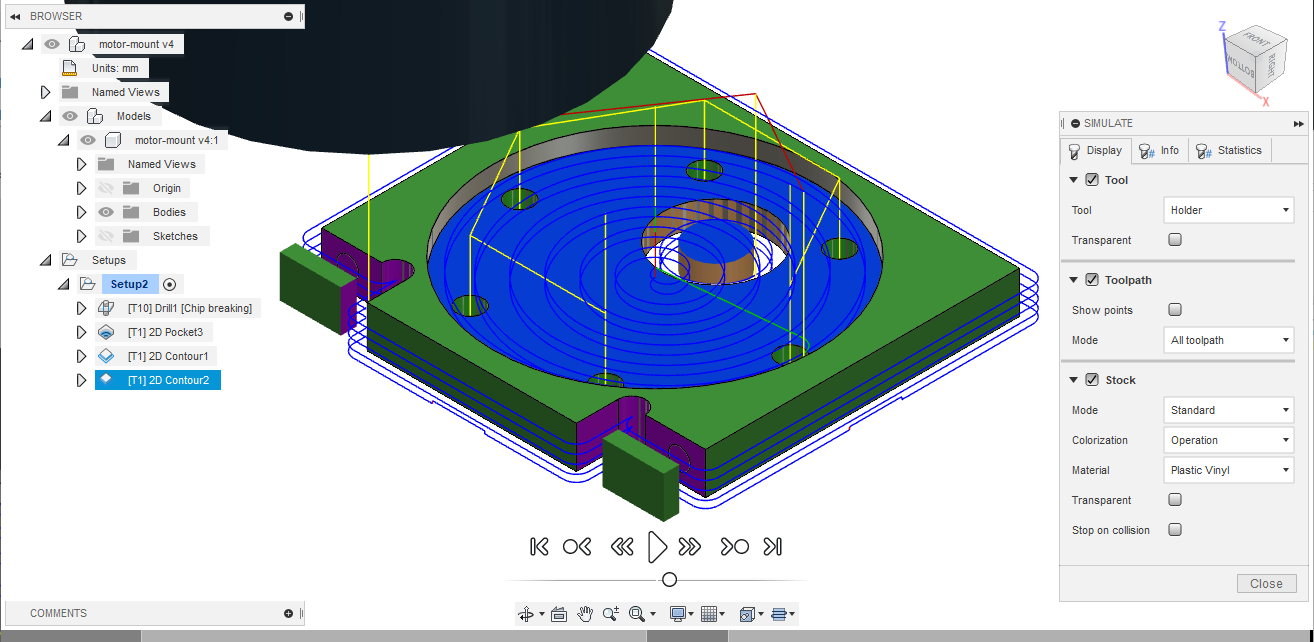Screen dimensions: 1314x642
Task: Open the toolpath Mode dropdown showing All toolpath
Action: pyautogui.click(x=1228, y=340)
